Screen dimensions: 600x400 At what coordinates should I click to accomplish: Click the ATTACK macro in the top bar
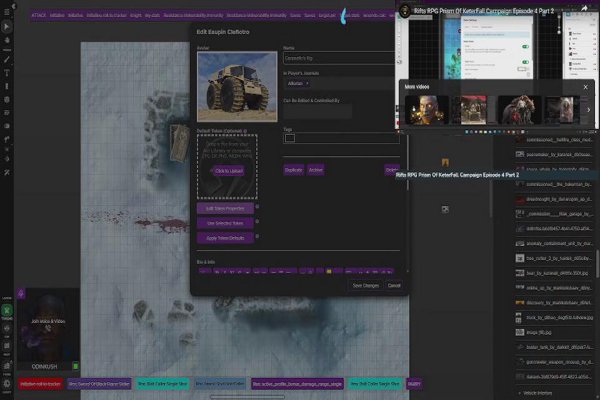click(39, 15)
